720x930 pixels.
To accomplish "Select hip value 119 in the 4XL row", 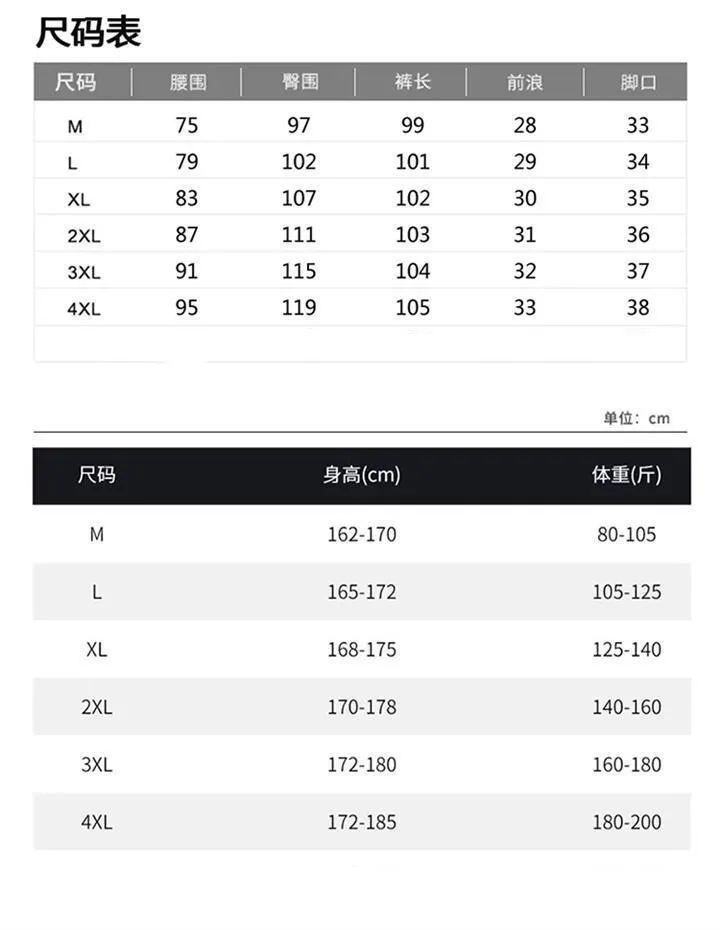I will (299, 308).
